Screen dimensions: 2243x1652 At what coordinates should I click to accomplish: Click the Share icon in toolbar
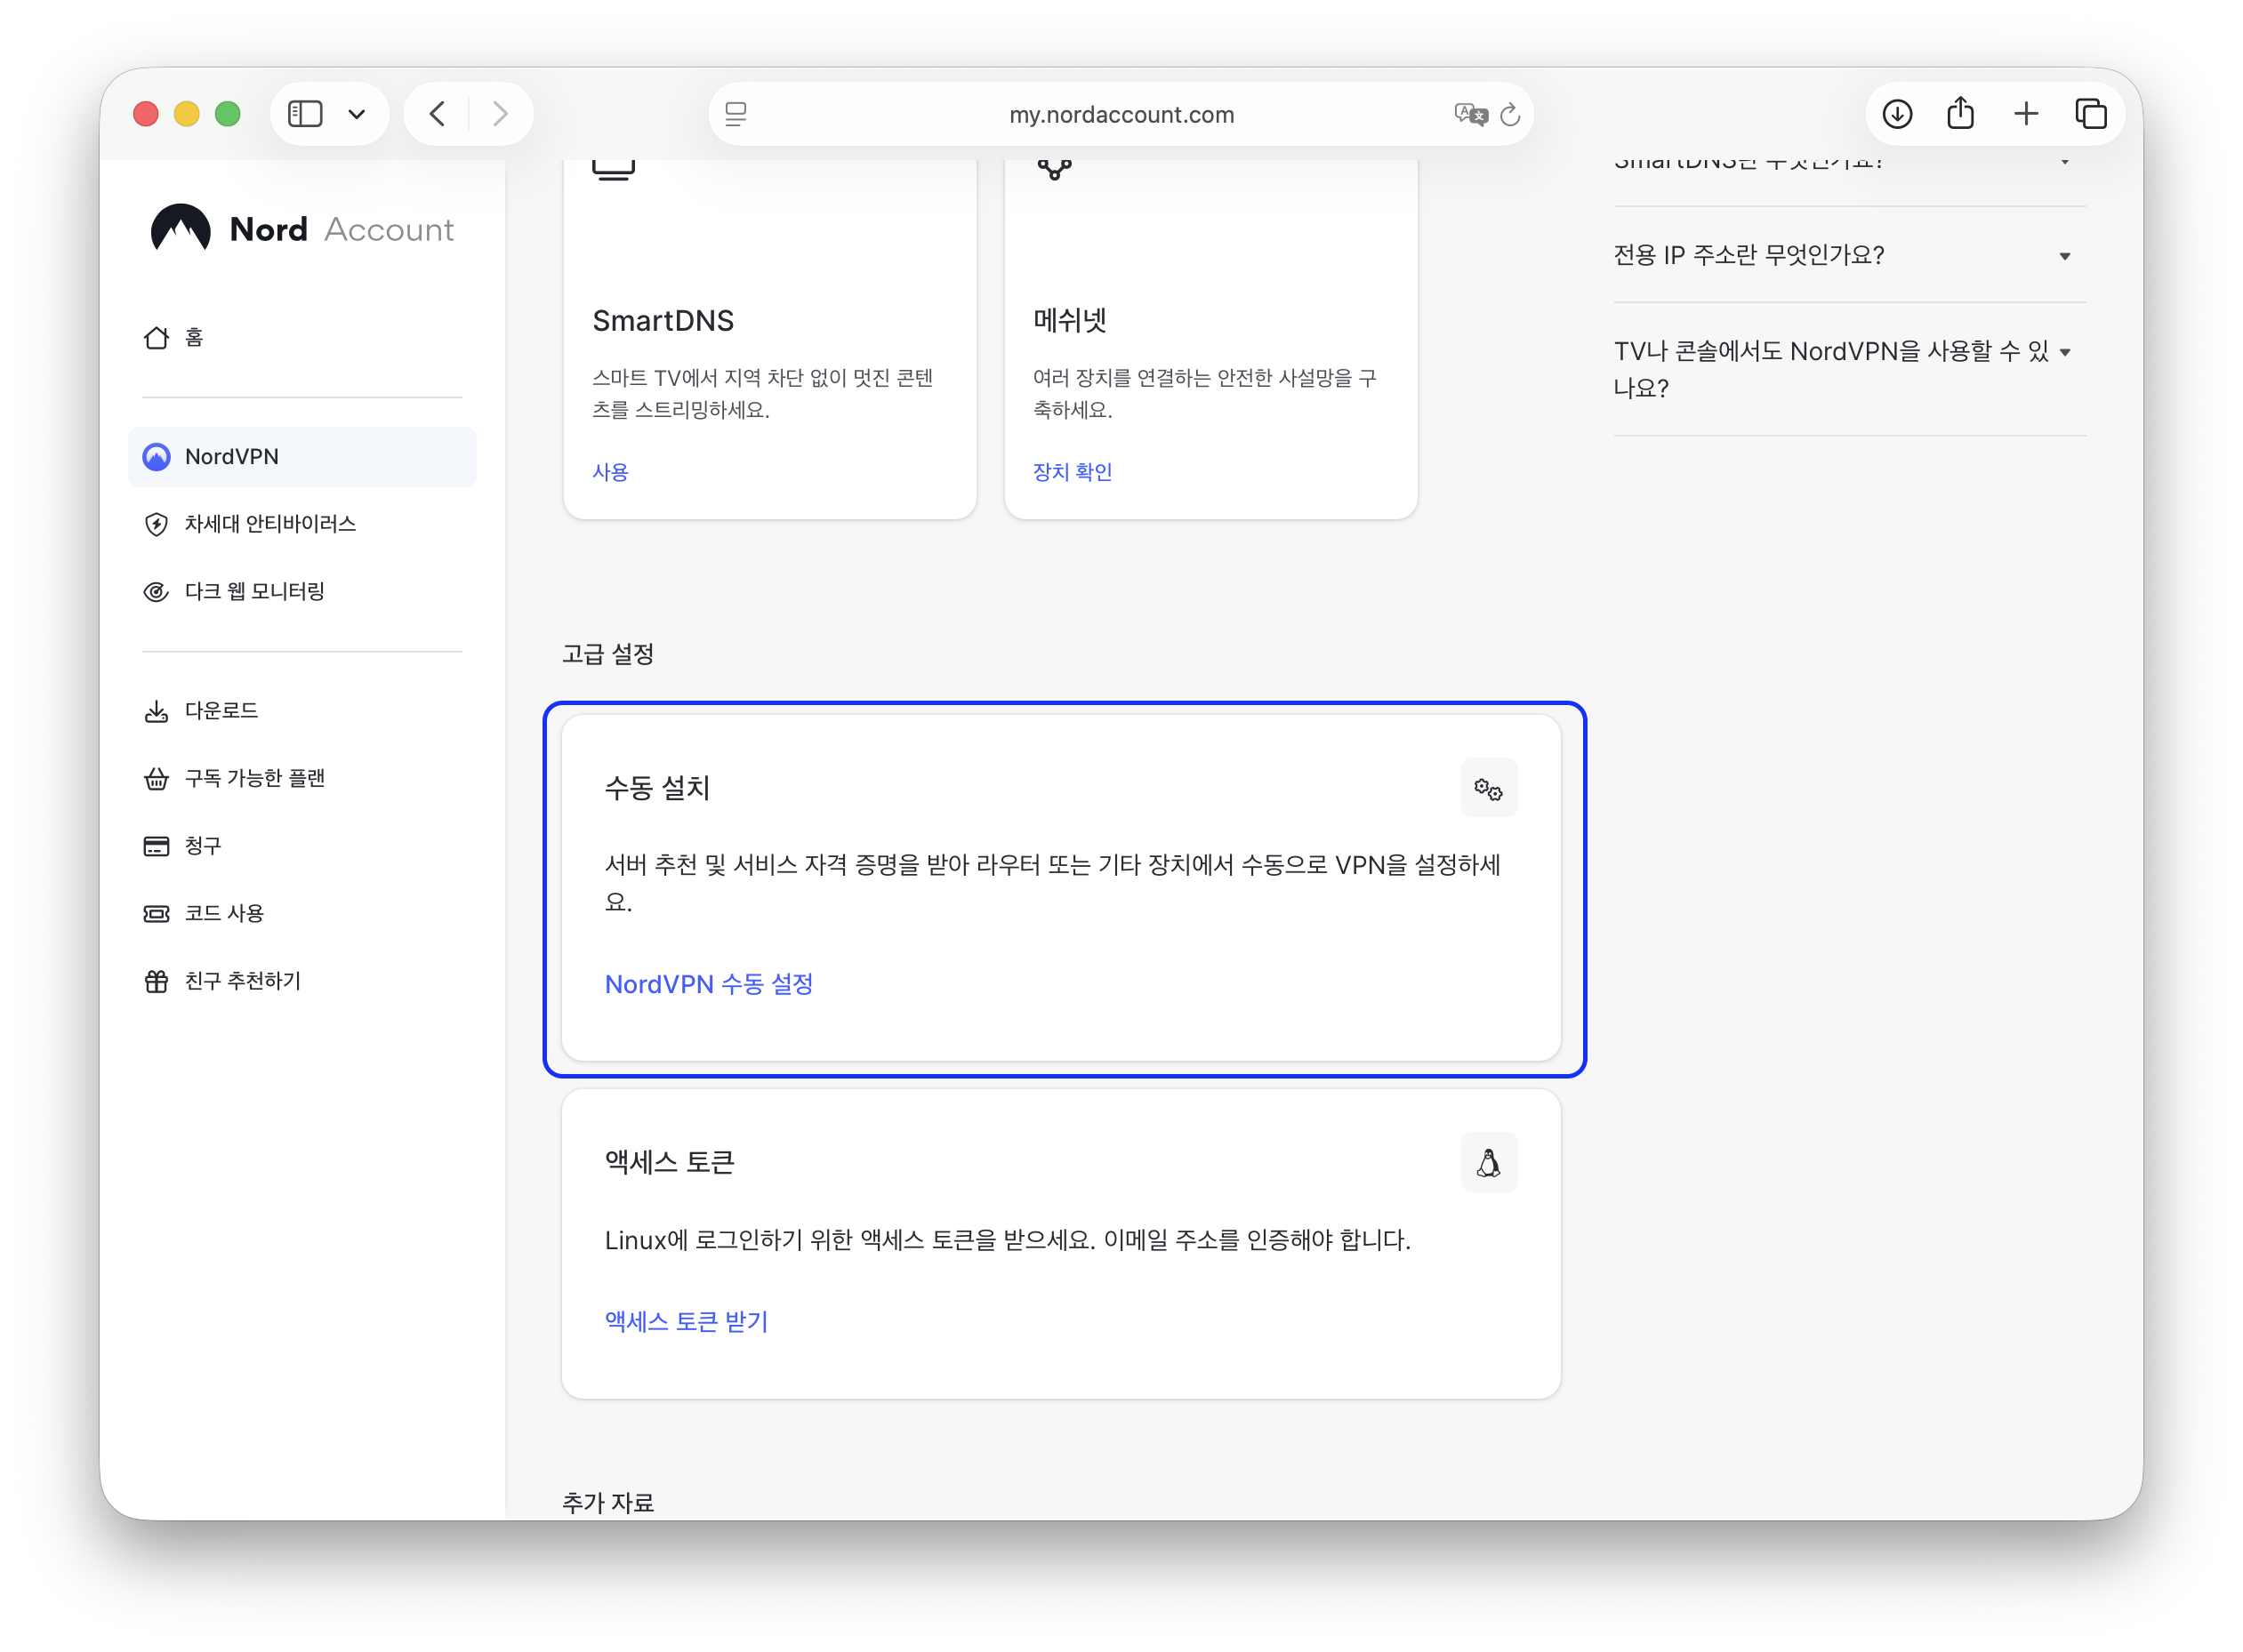pyautogui.click(x=1961, y=113)
